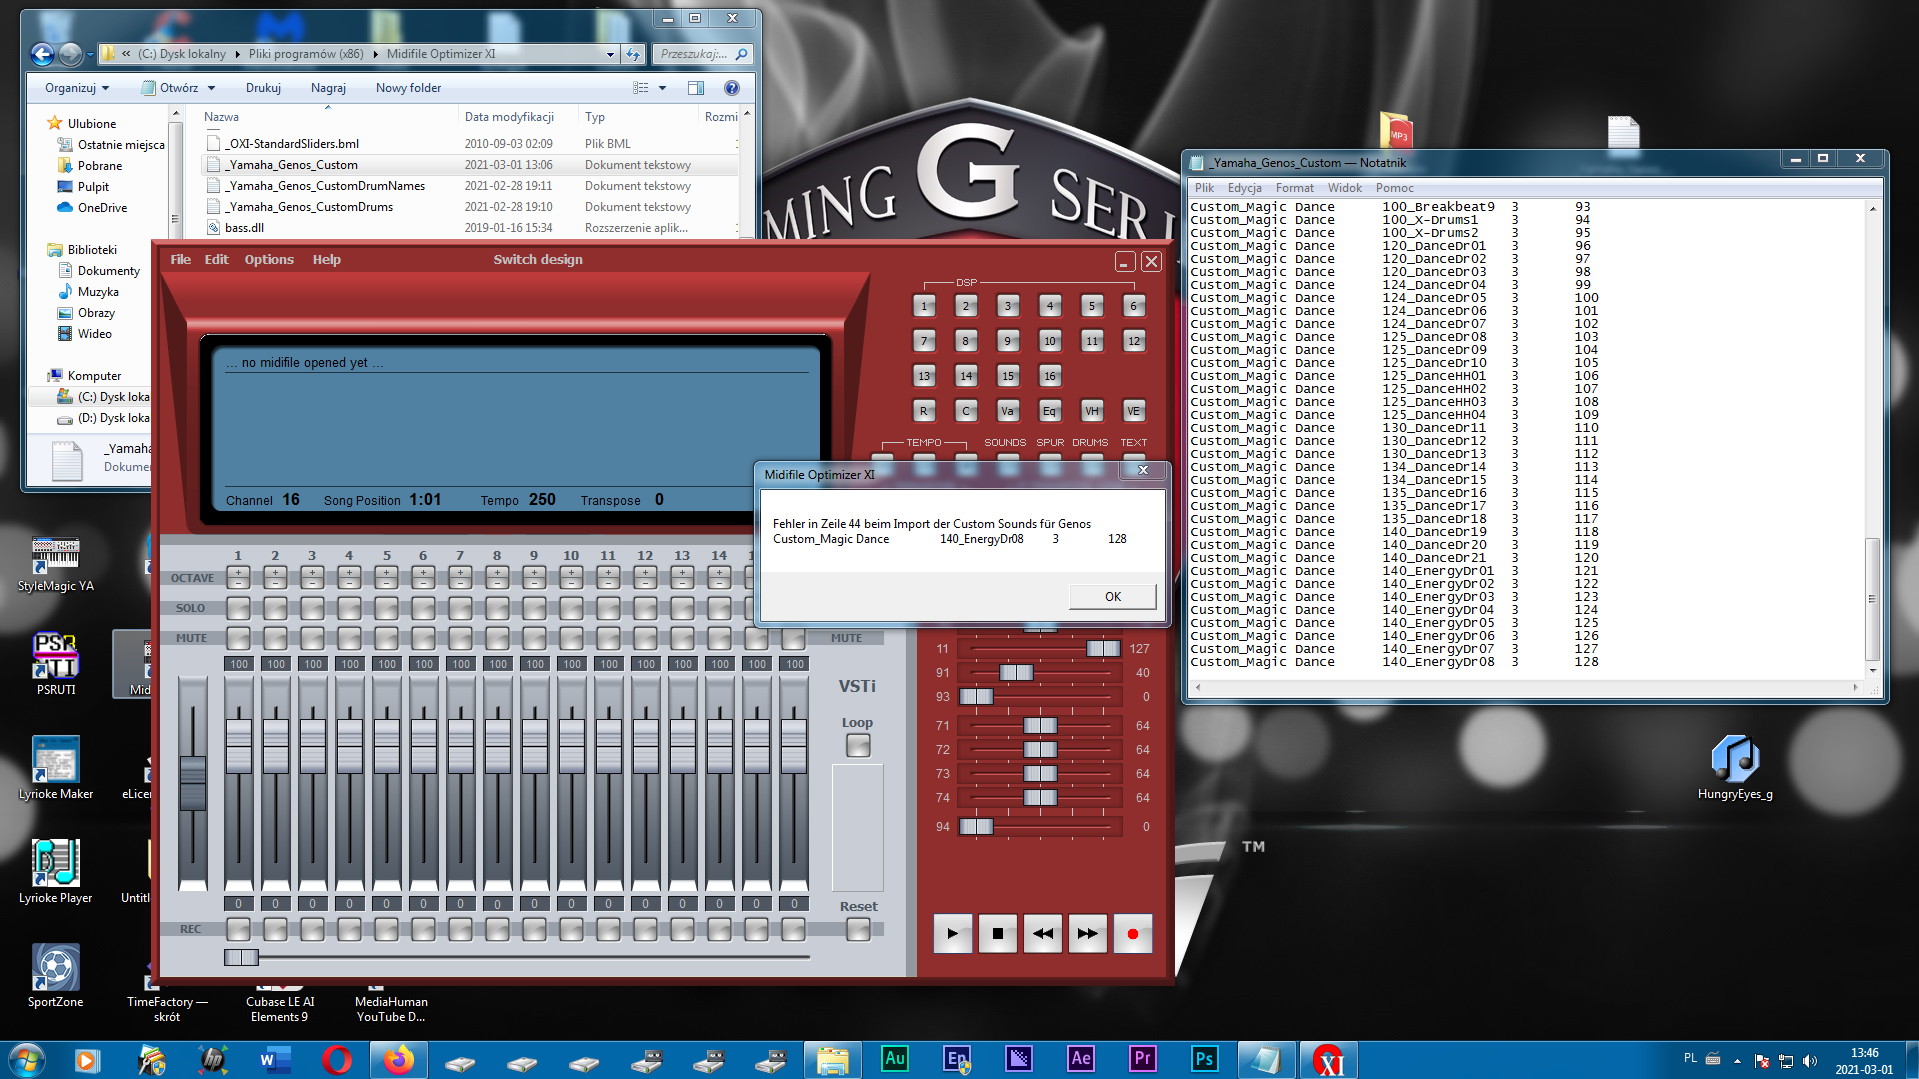The height and width of the screenshot is (1079, 1919).
Task: Open Adobe After Effects from the taskbar
Action: [x=1081, y=1059]
